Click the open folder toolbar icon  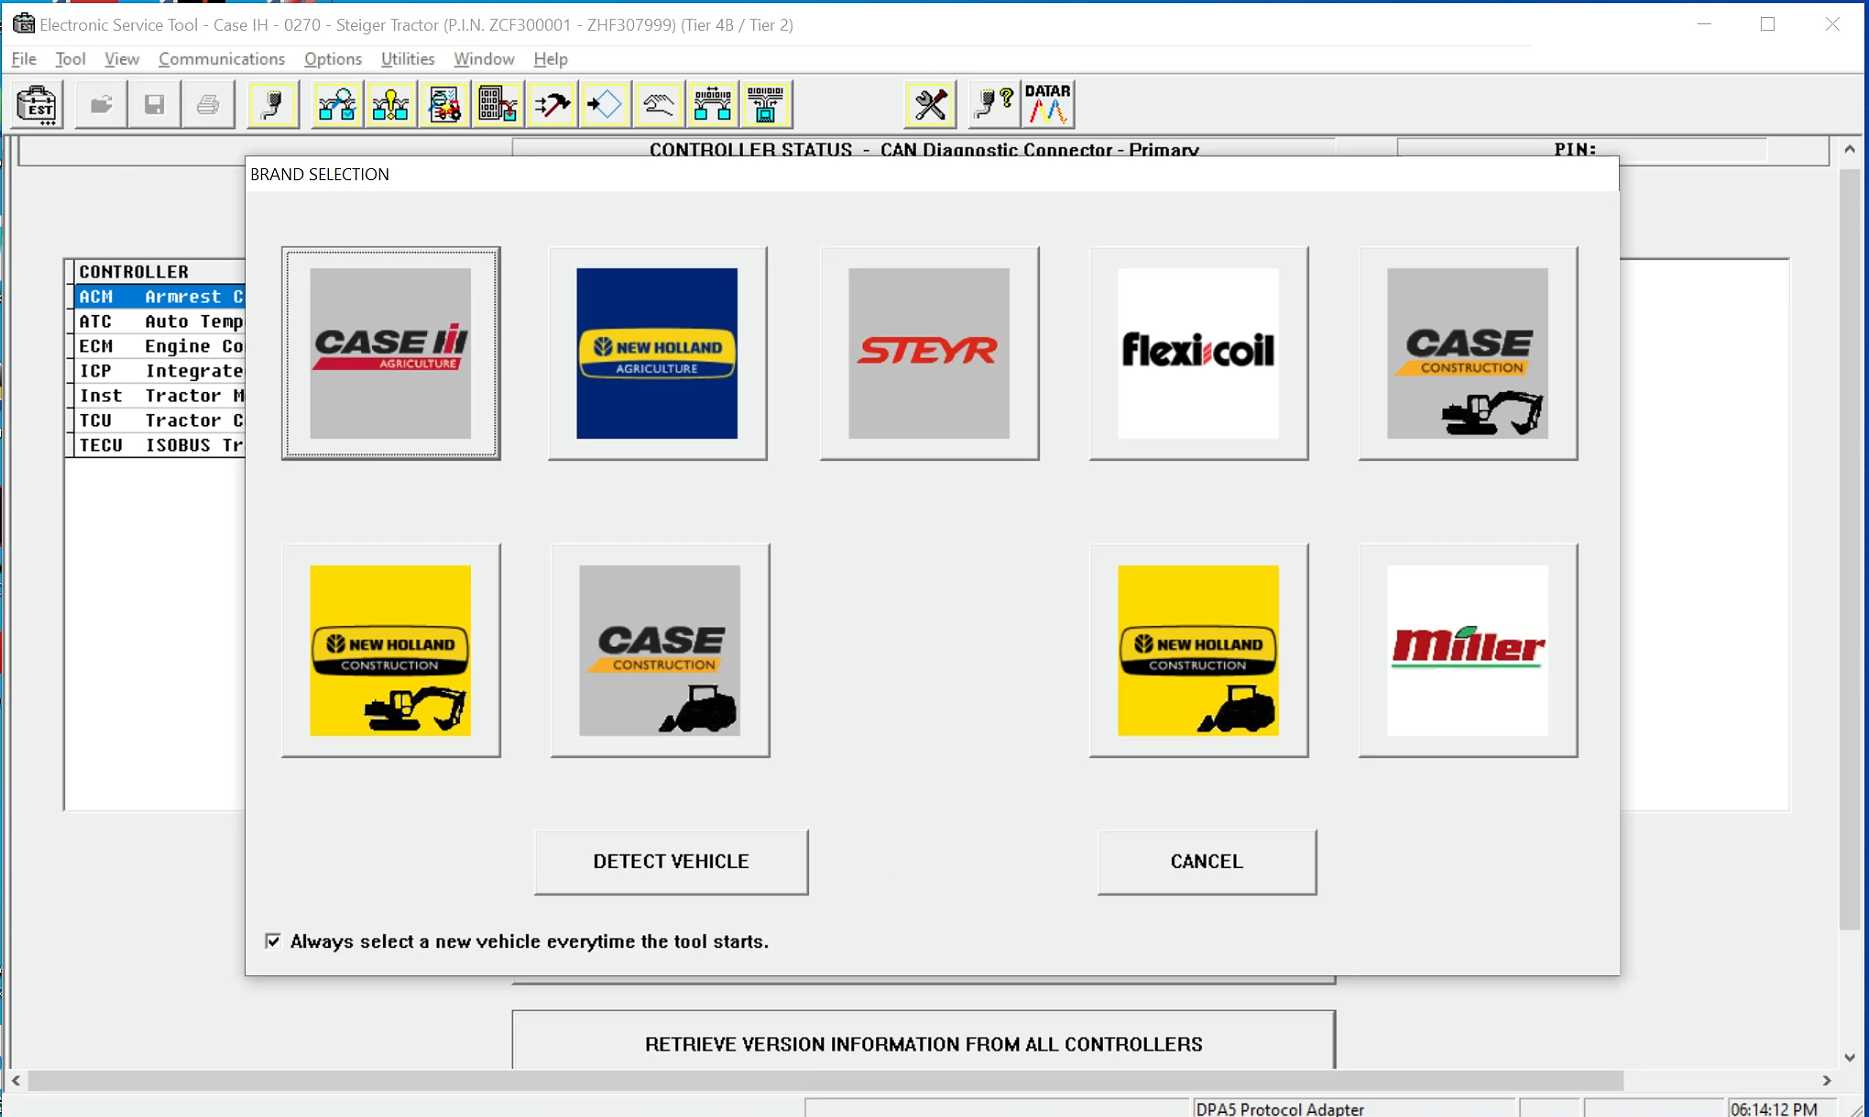click(x=101, y=104)
